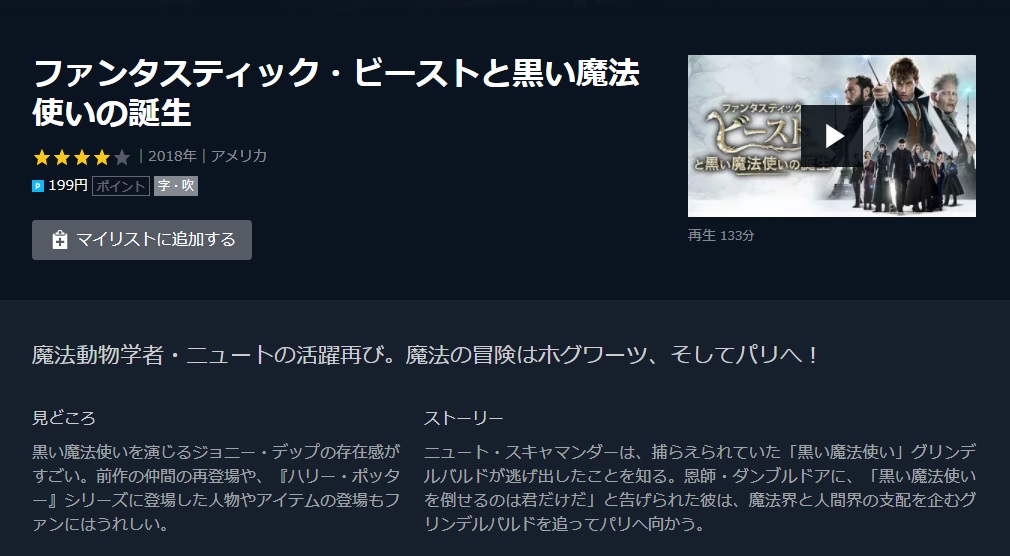Screen dimensions: 1010x556
Task: Click the 字・吹 subtitle/dub badge
Action: click(176, 186)
